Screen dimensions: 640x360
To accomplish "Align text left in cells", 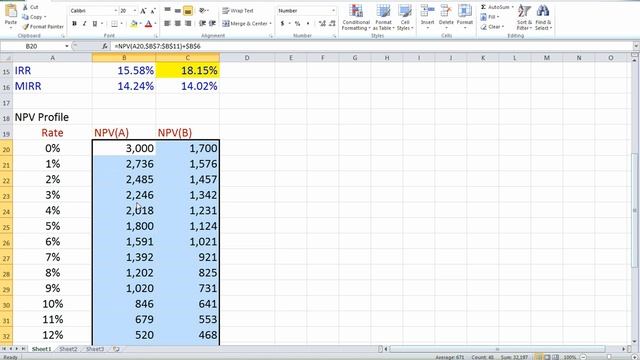I will click(x=167, y=24).
